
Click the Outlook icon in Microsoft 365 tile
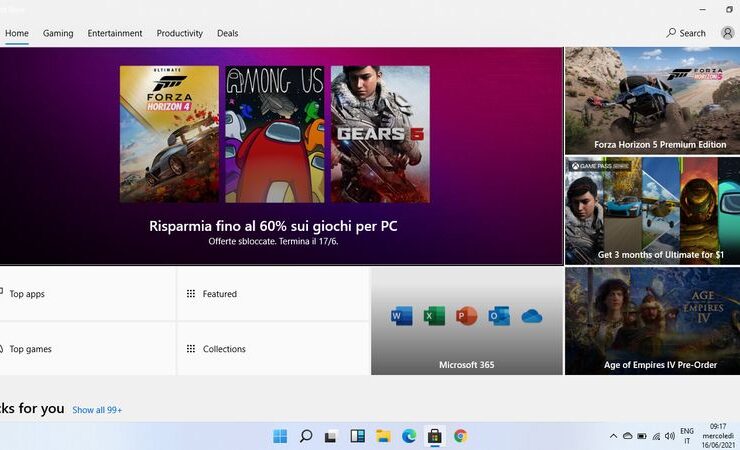[499, 316]
